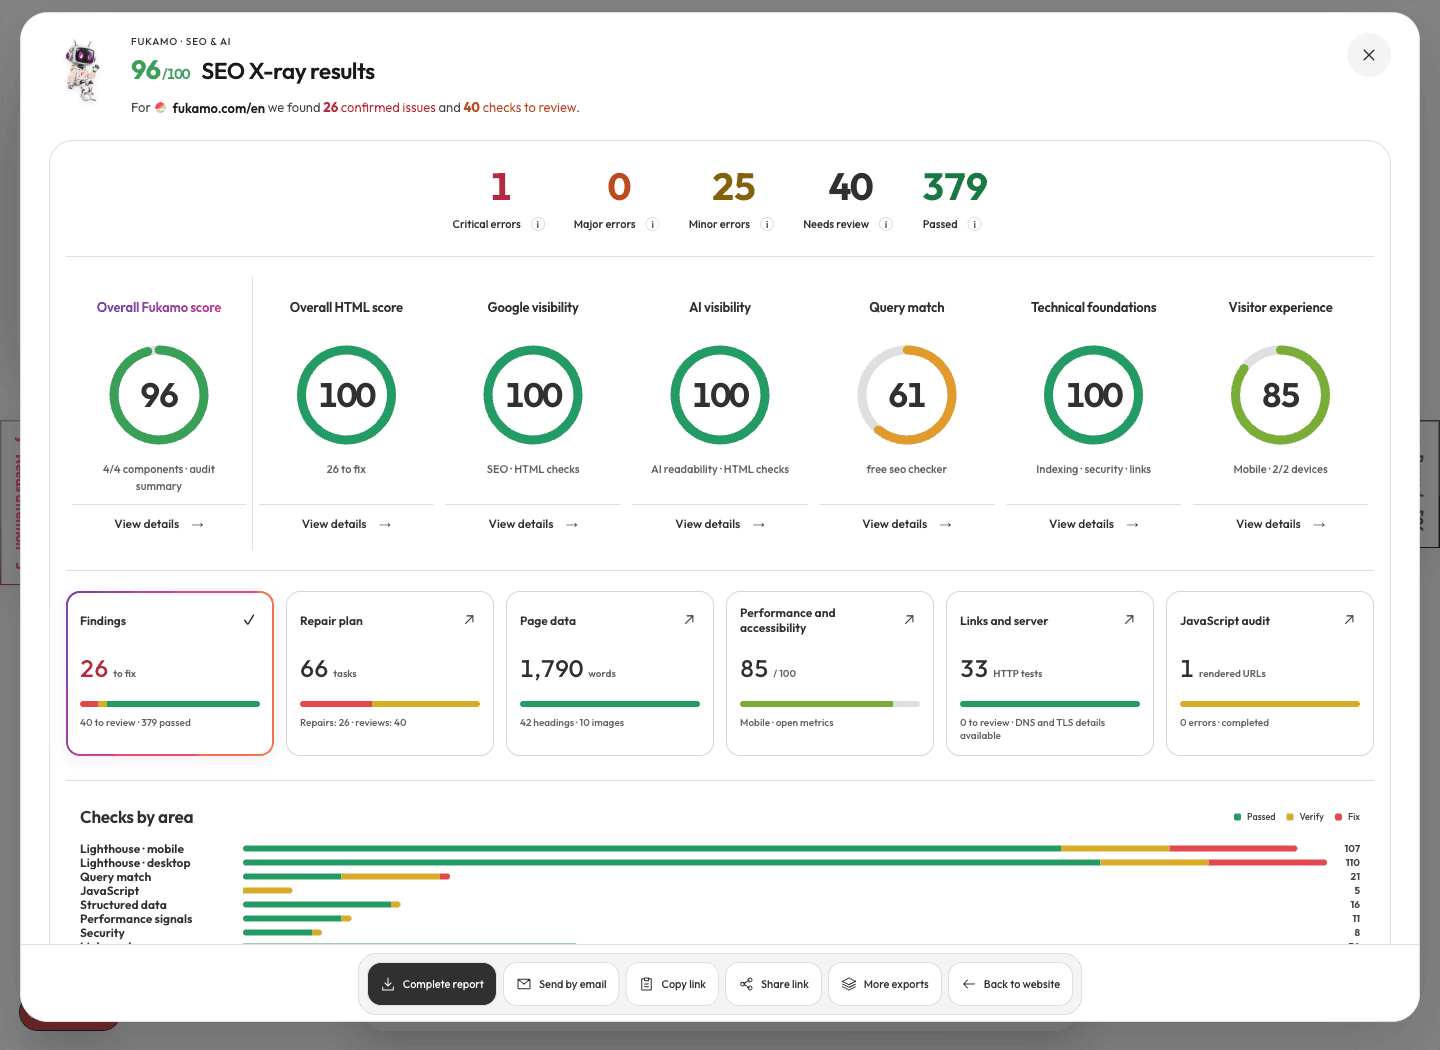View details for Google visibility
The height and width of the screenshot is (1050, 1440).
pyautogui.click(x=533, y=524)
